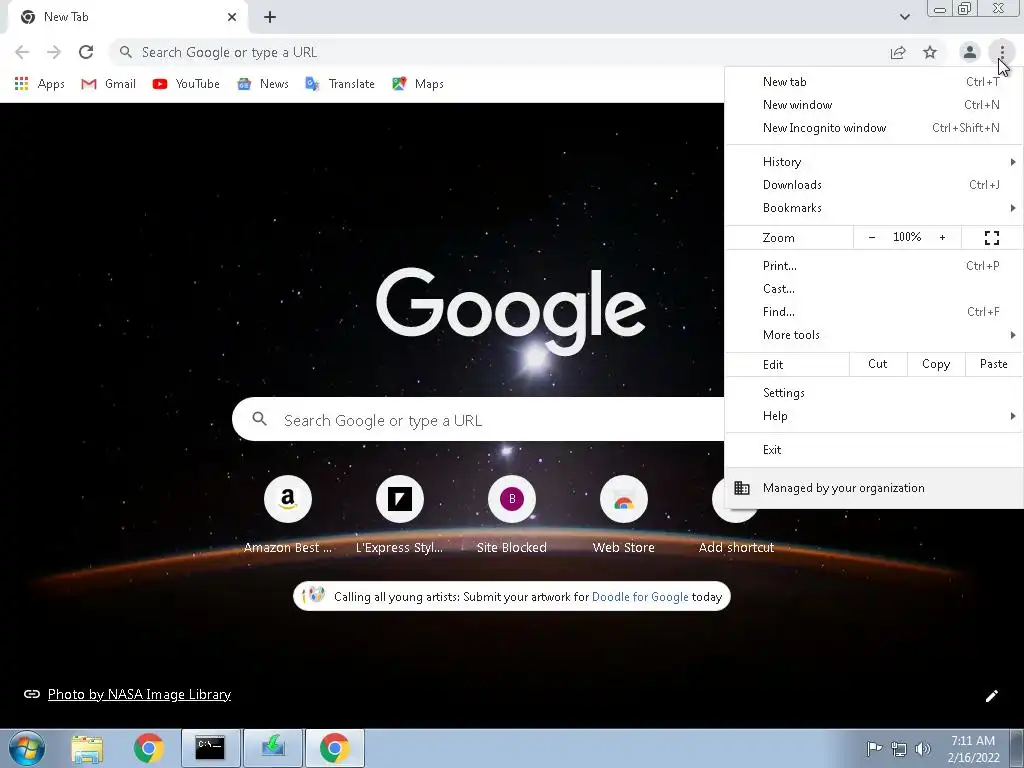Image resolution: width=1024 pixels, height=768 pixels.
Task: Open the Gmail bookmark
Action: coord(108,84)
